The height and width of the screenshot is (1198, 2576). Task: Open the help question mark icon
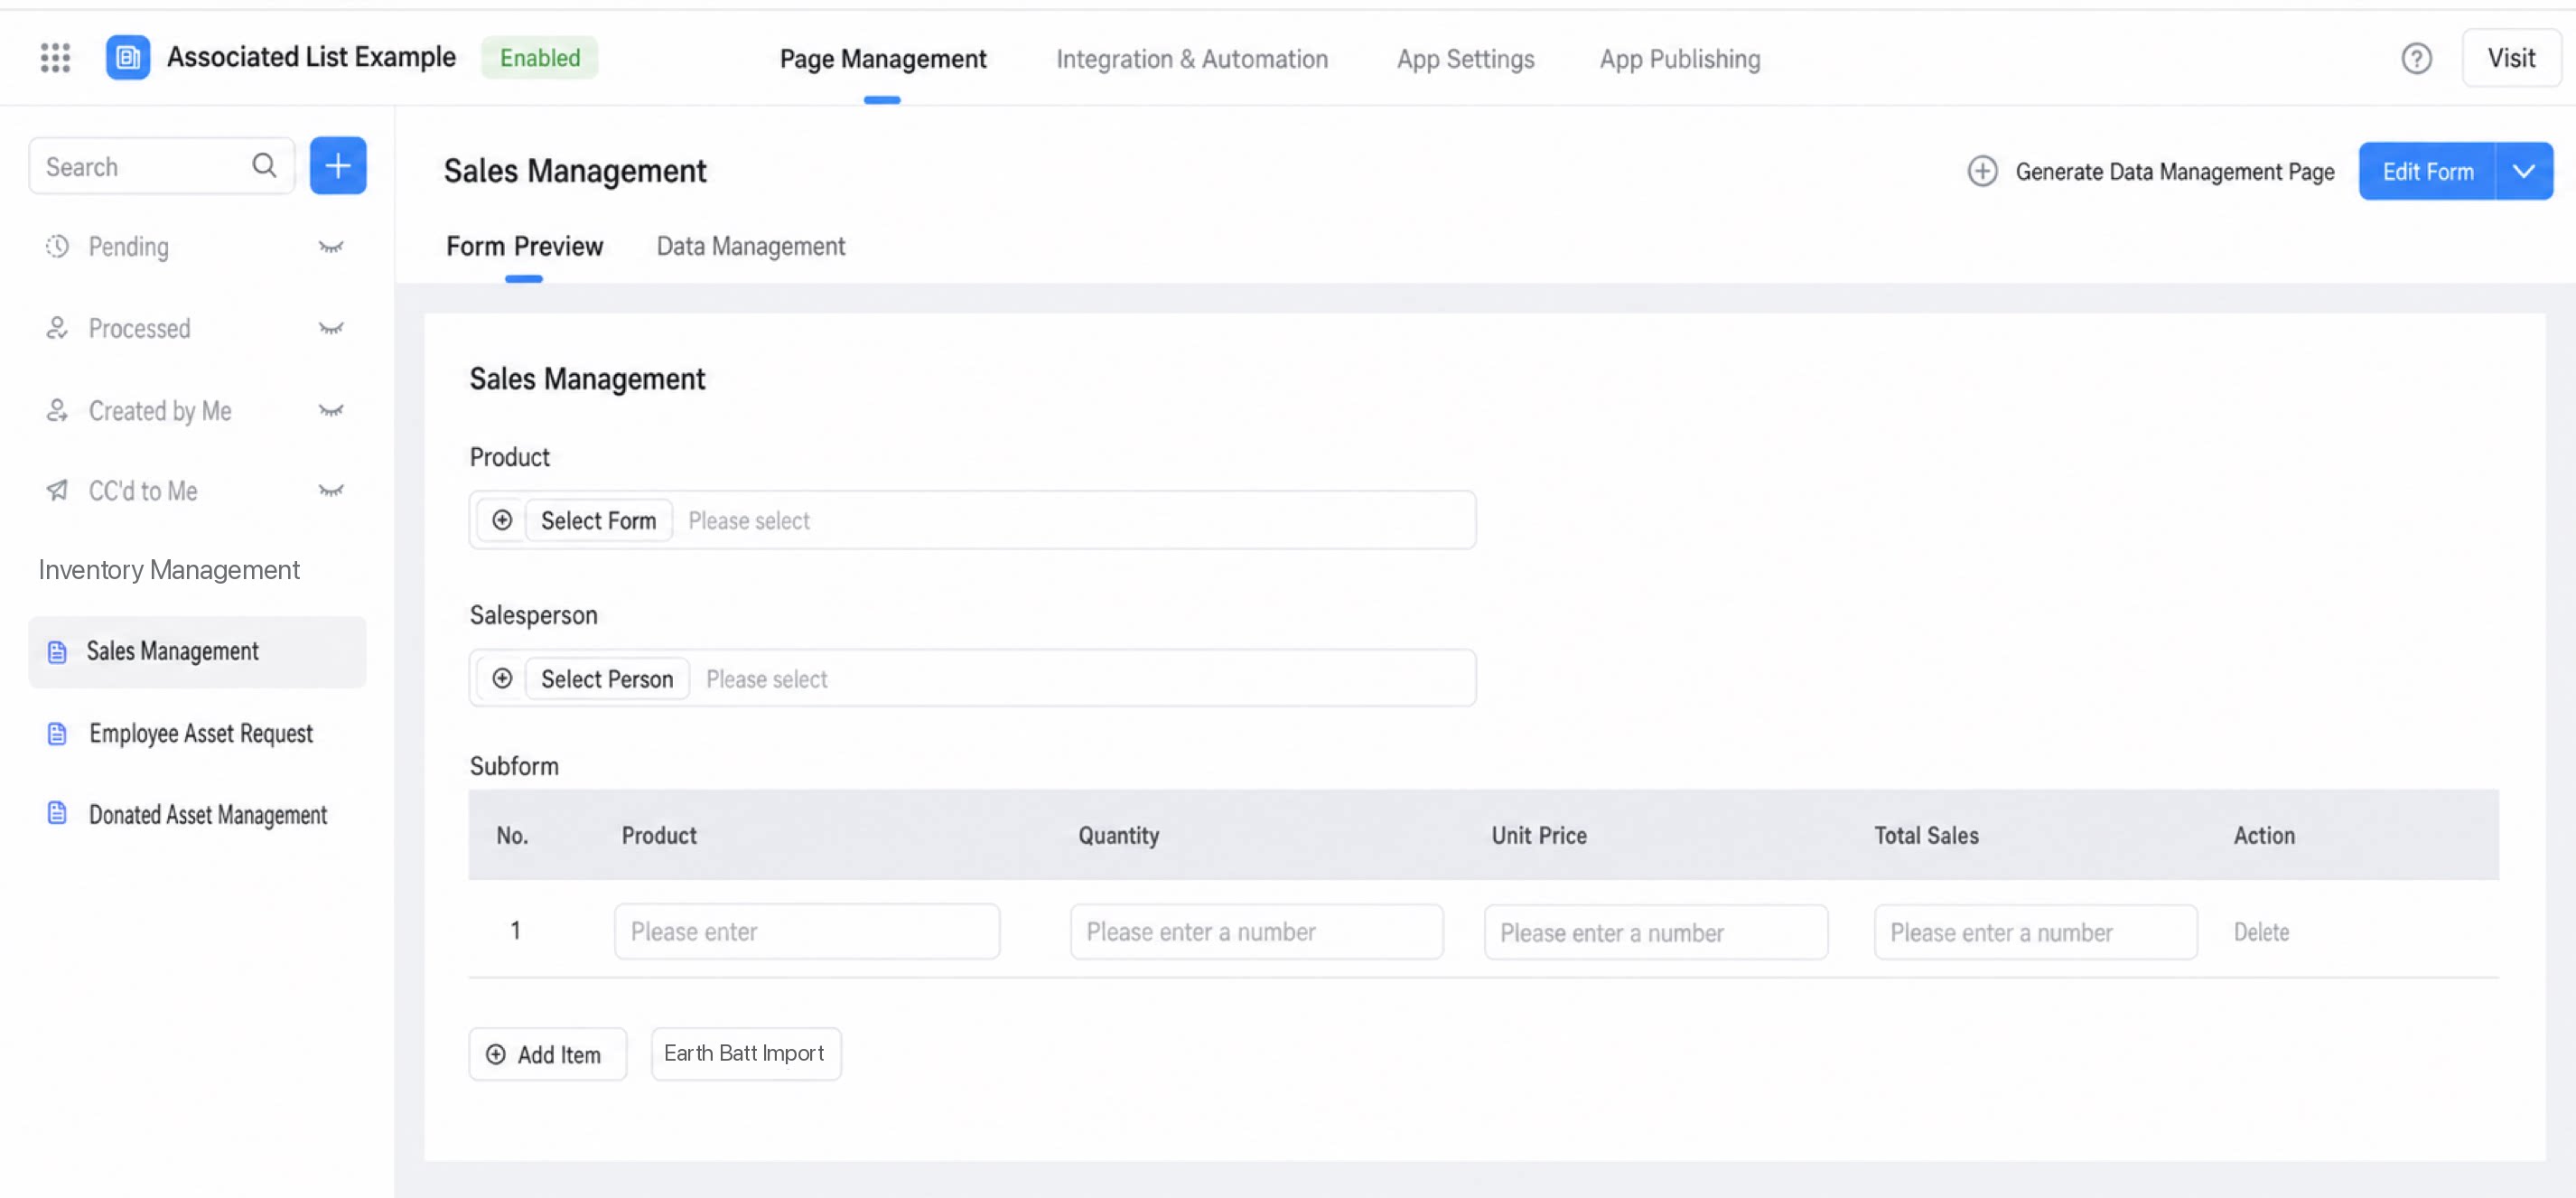(2416, 59)
